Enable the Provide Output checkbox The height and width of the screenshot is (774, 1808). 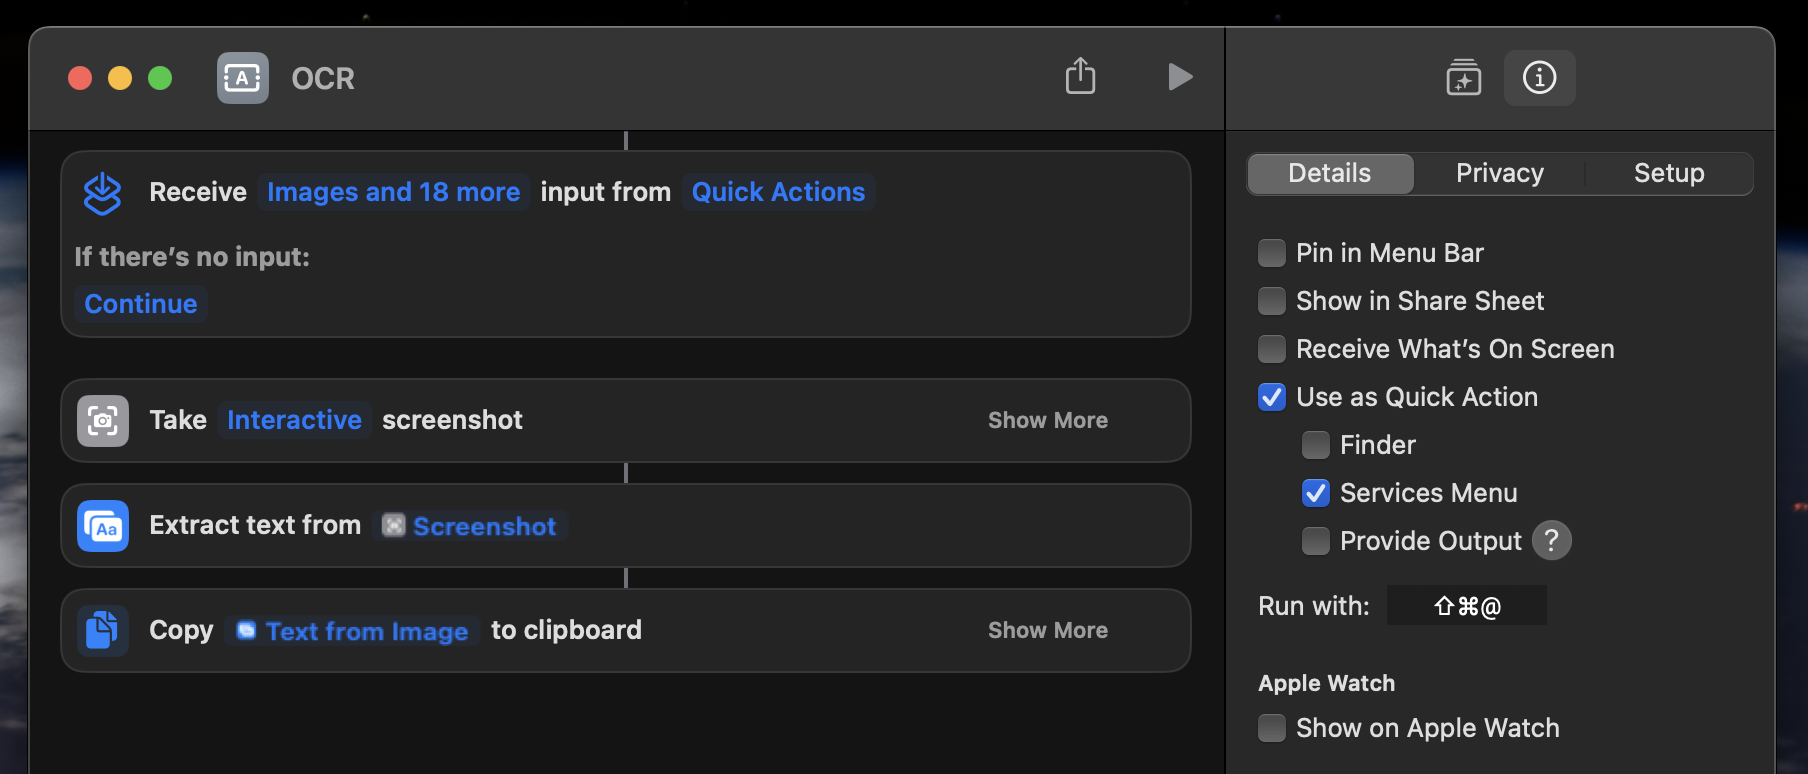(x=1316, y=541)
